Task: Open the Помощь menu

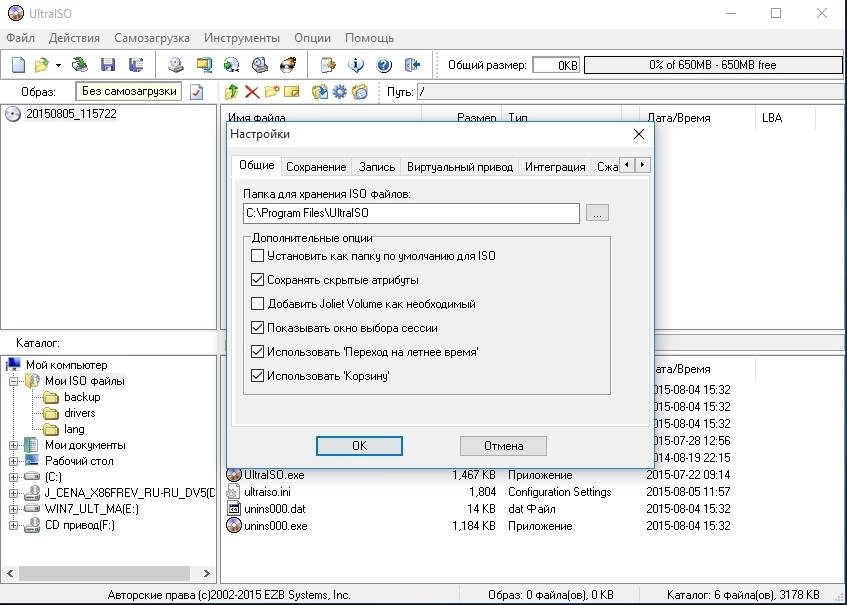Action: [x=369, y=38]
